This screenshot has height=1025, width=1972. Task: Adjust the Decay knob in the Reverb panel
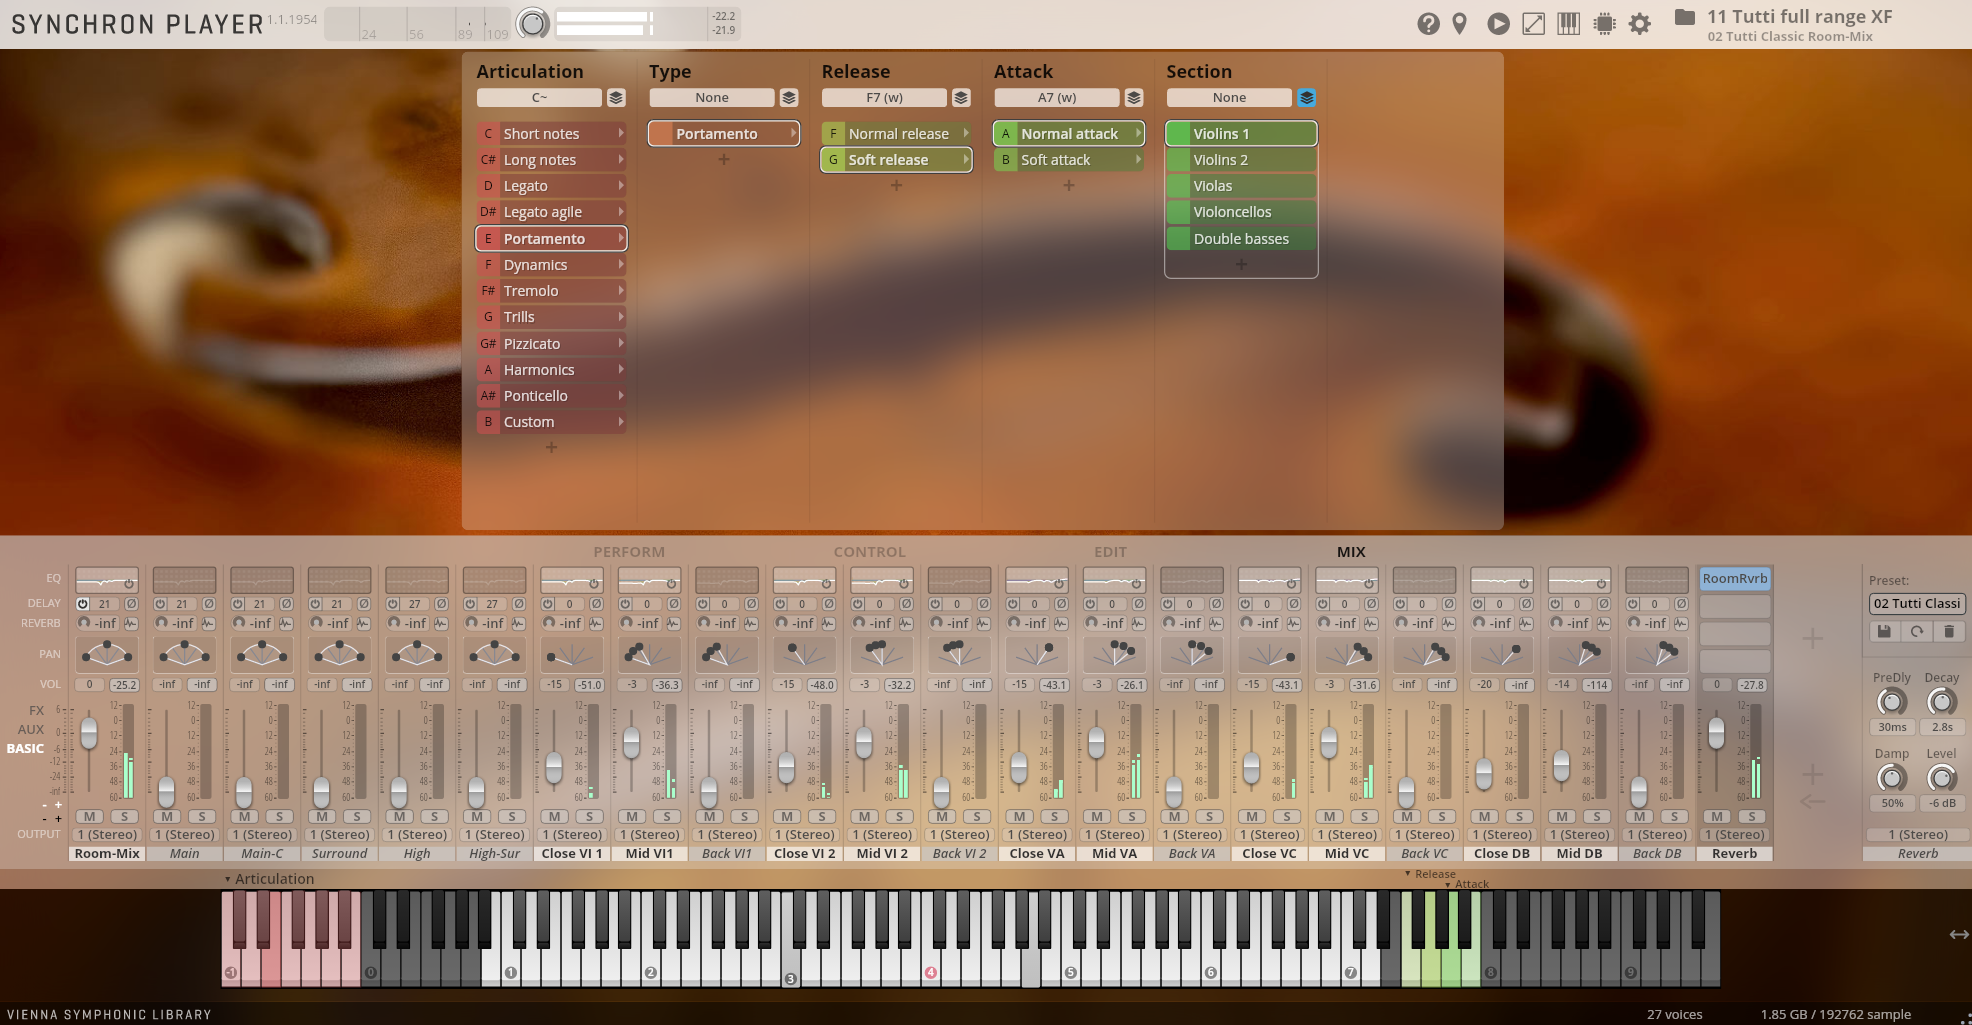pos(1941,703)
